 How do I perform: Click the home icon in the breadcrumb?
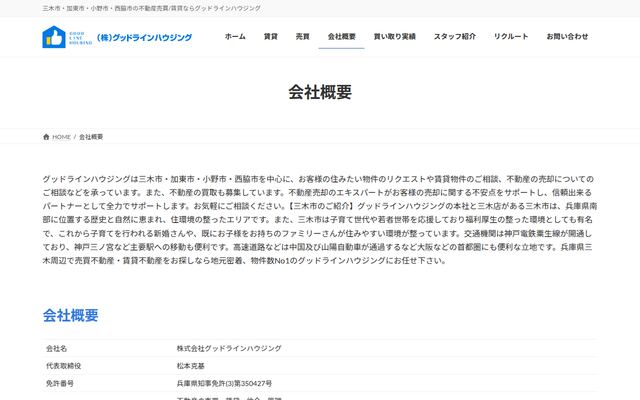click(46, 137)
